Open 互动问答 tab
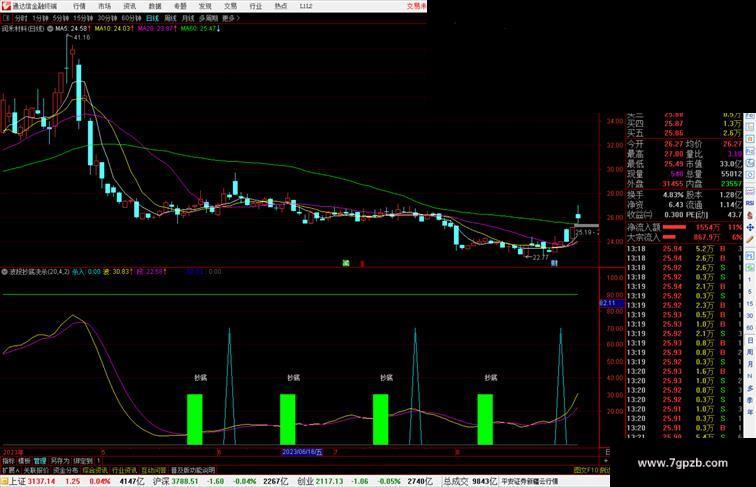Screen dimensions: 756x487 coord(154,470)
